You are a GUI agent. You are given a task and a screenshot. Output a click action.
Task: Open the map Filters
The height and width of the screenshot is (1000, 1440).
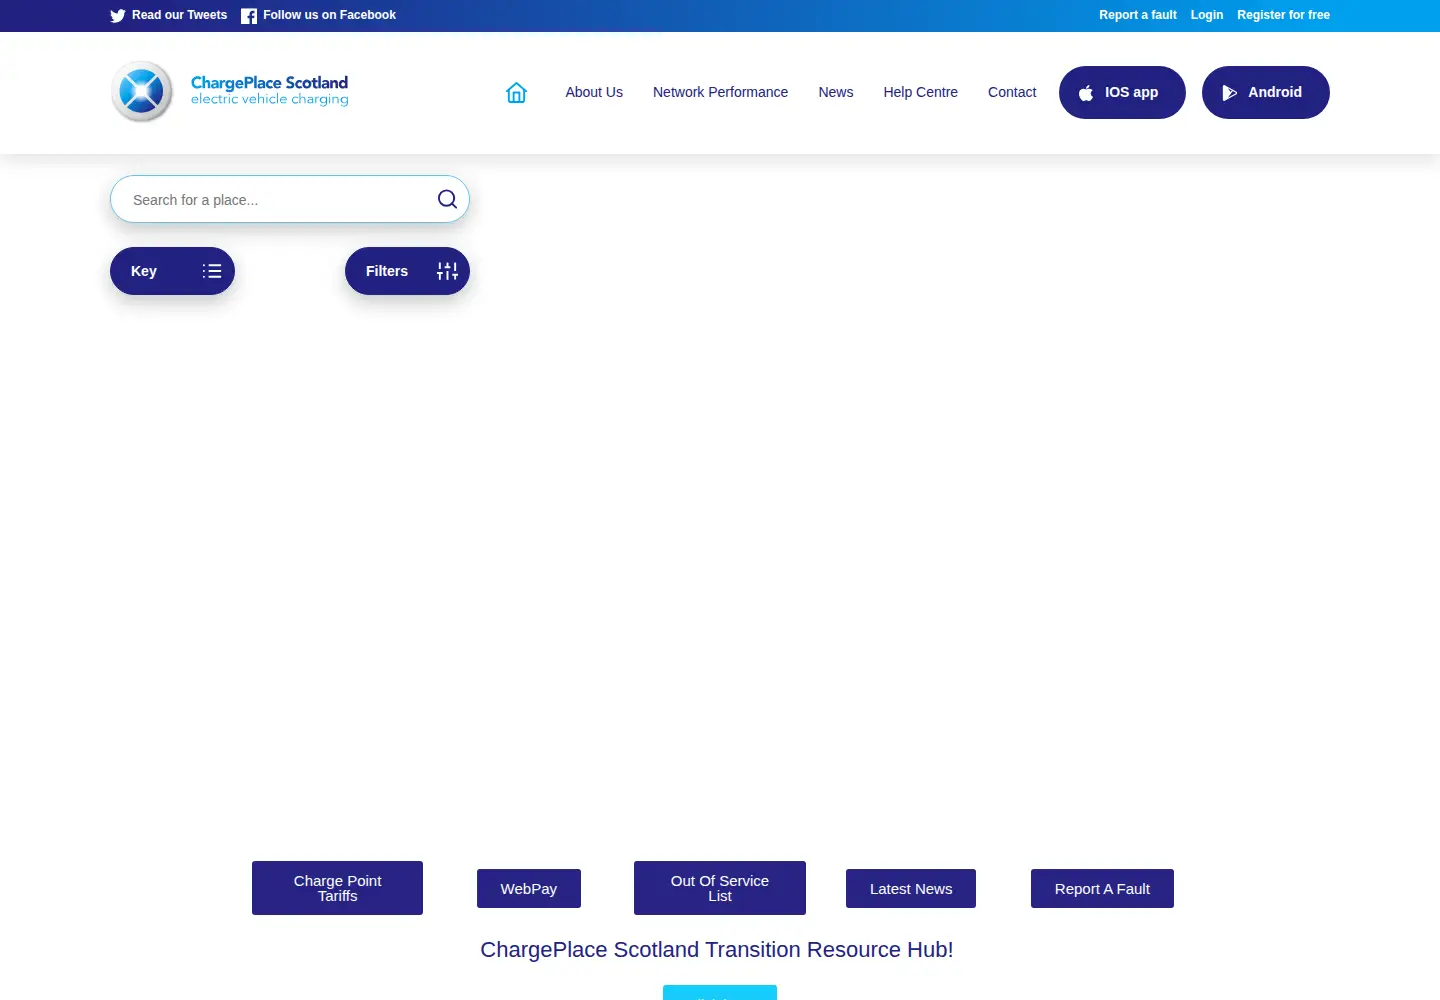click(x=407, y=271)
